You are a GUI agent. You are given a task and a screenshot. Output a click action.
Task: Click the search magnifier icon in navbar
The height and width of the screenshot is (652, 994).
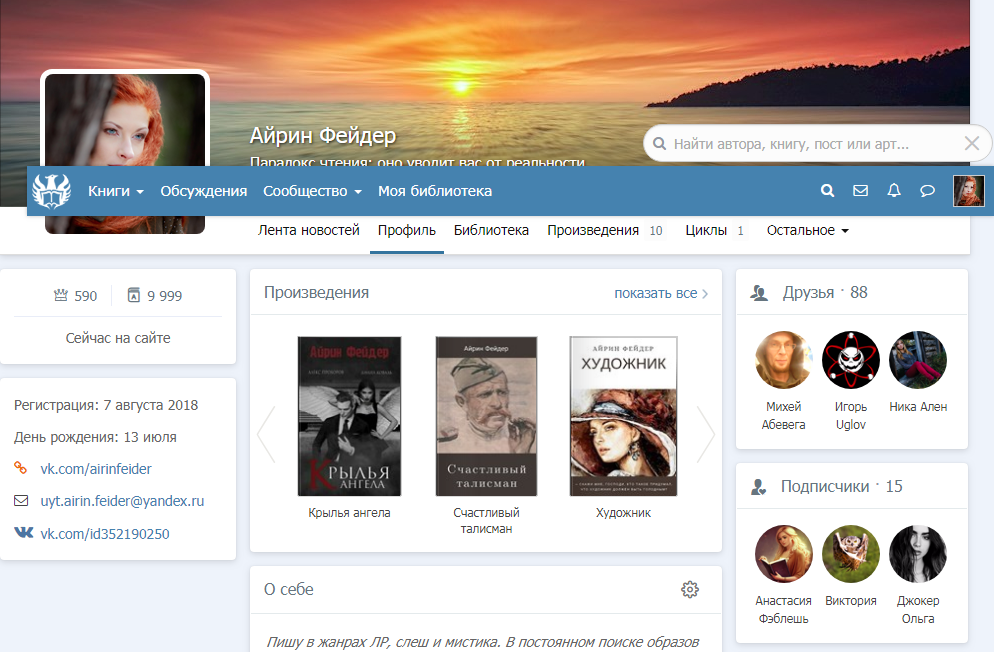(827, 191)
